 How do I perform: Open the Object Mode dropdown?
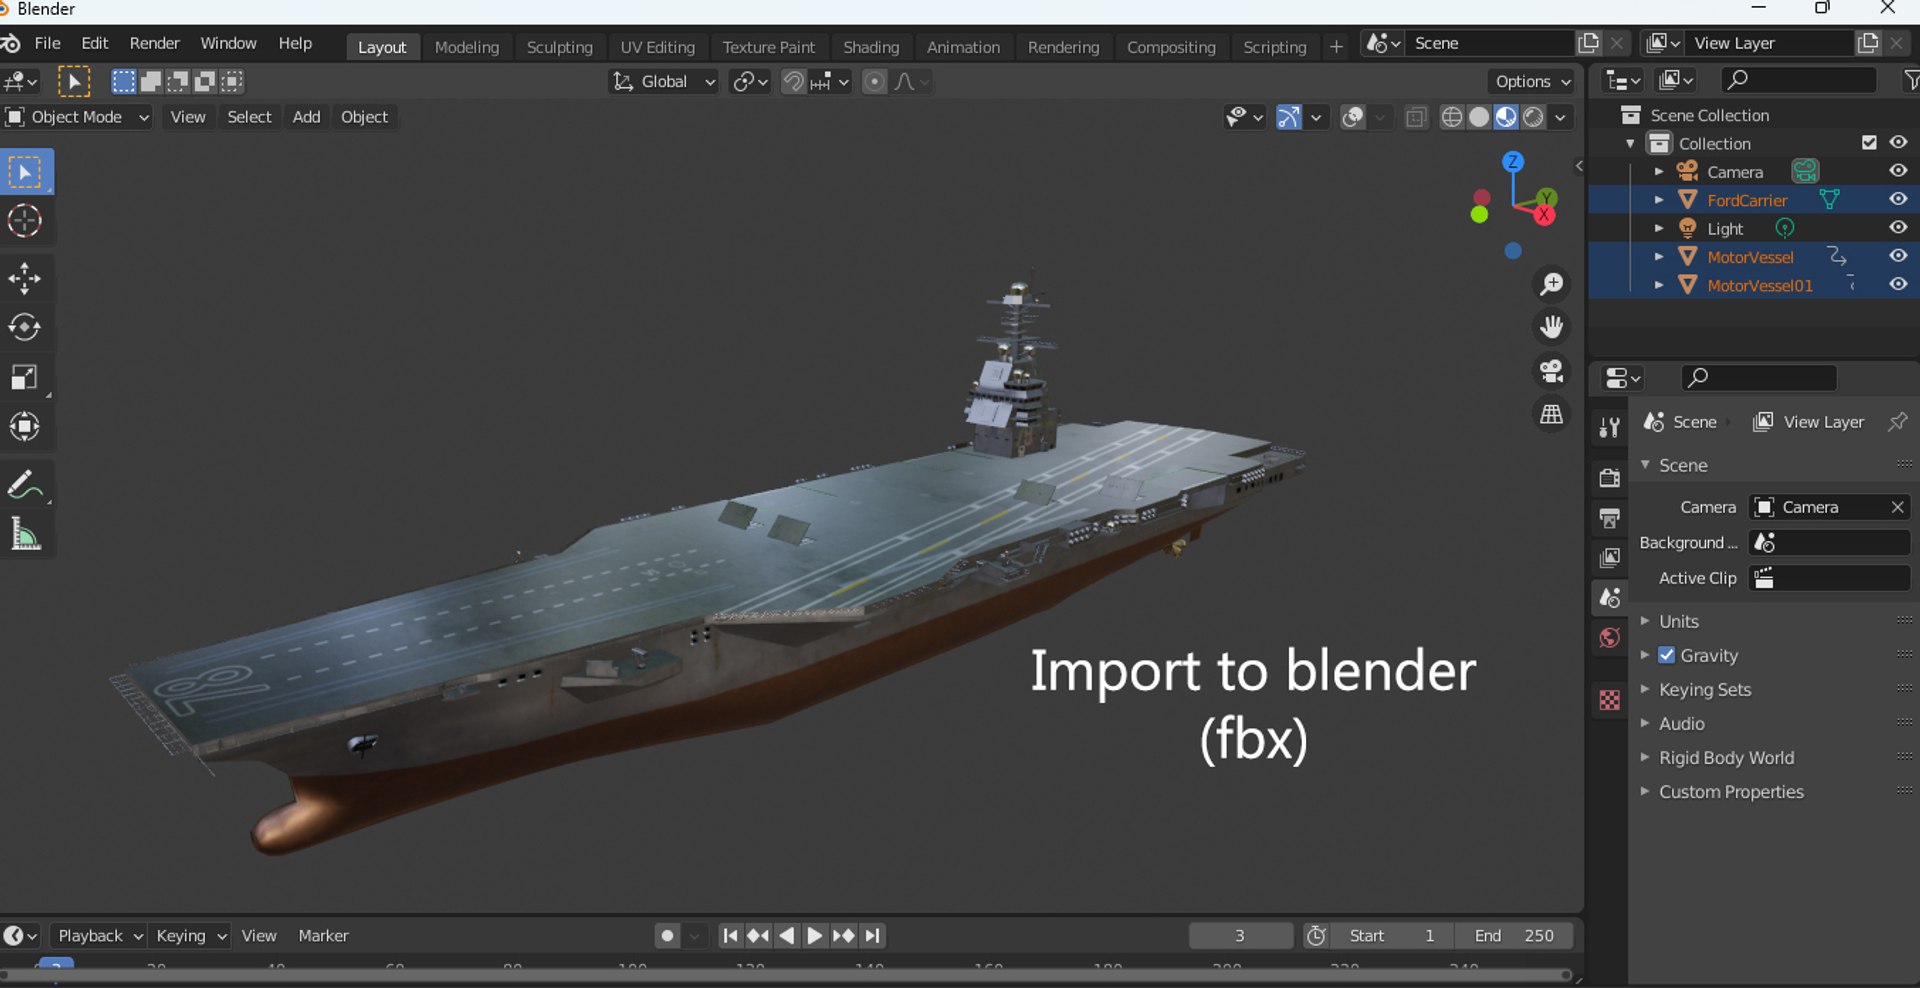78,117
